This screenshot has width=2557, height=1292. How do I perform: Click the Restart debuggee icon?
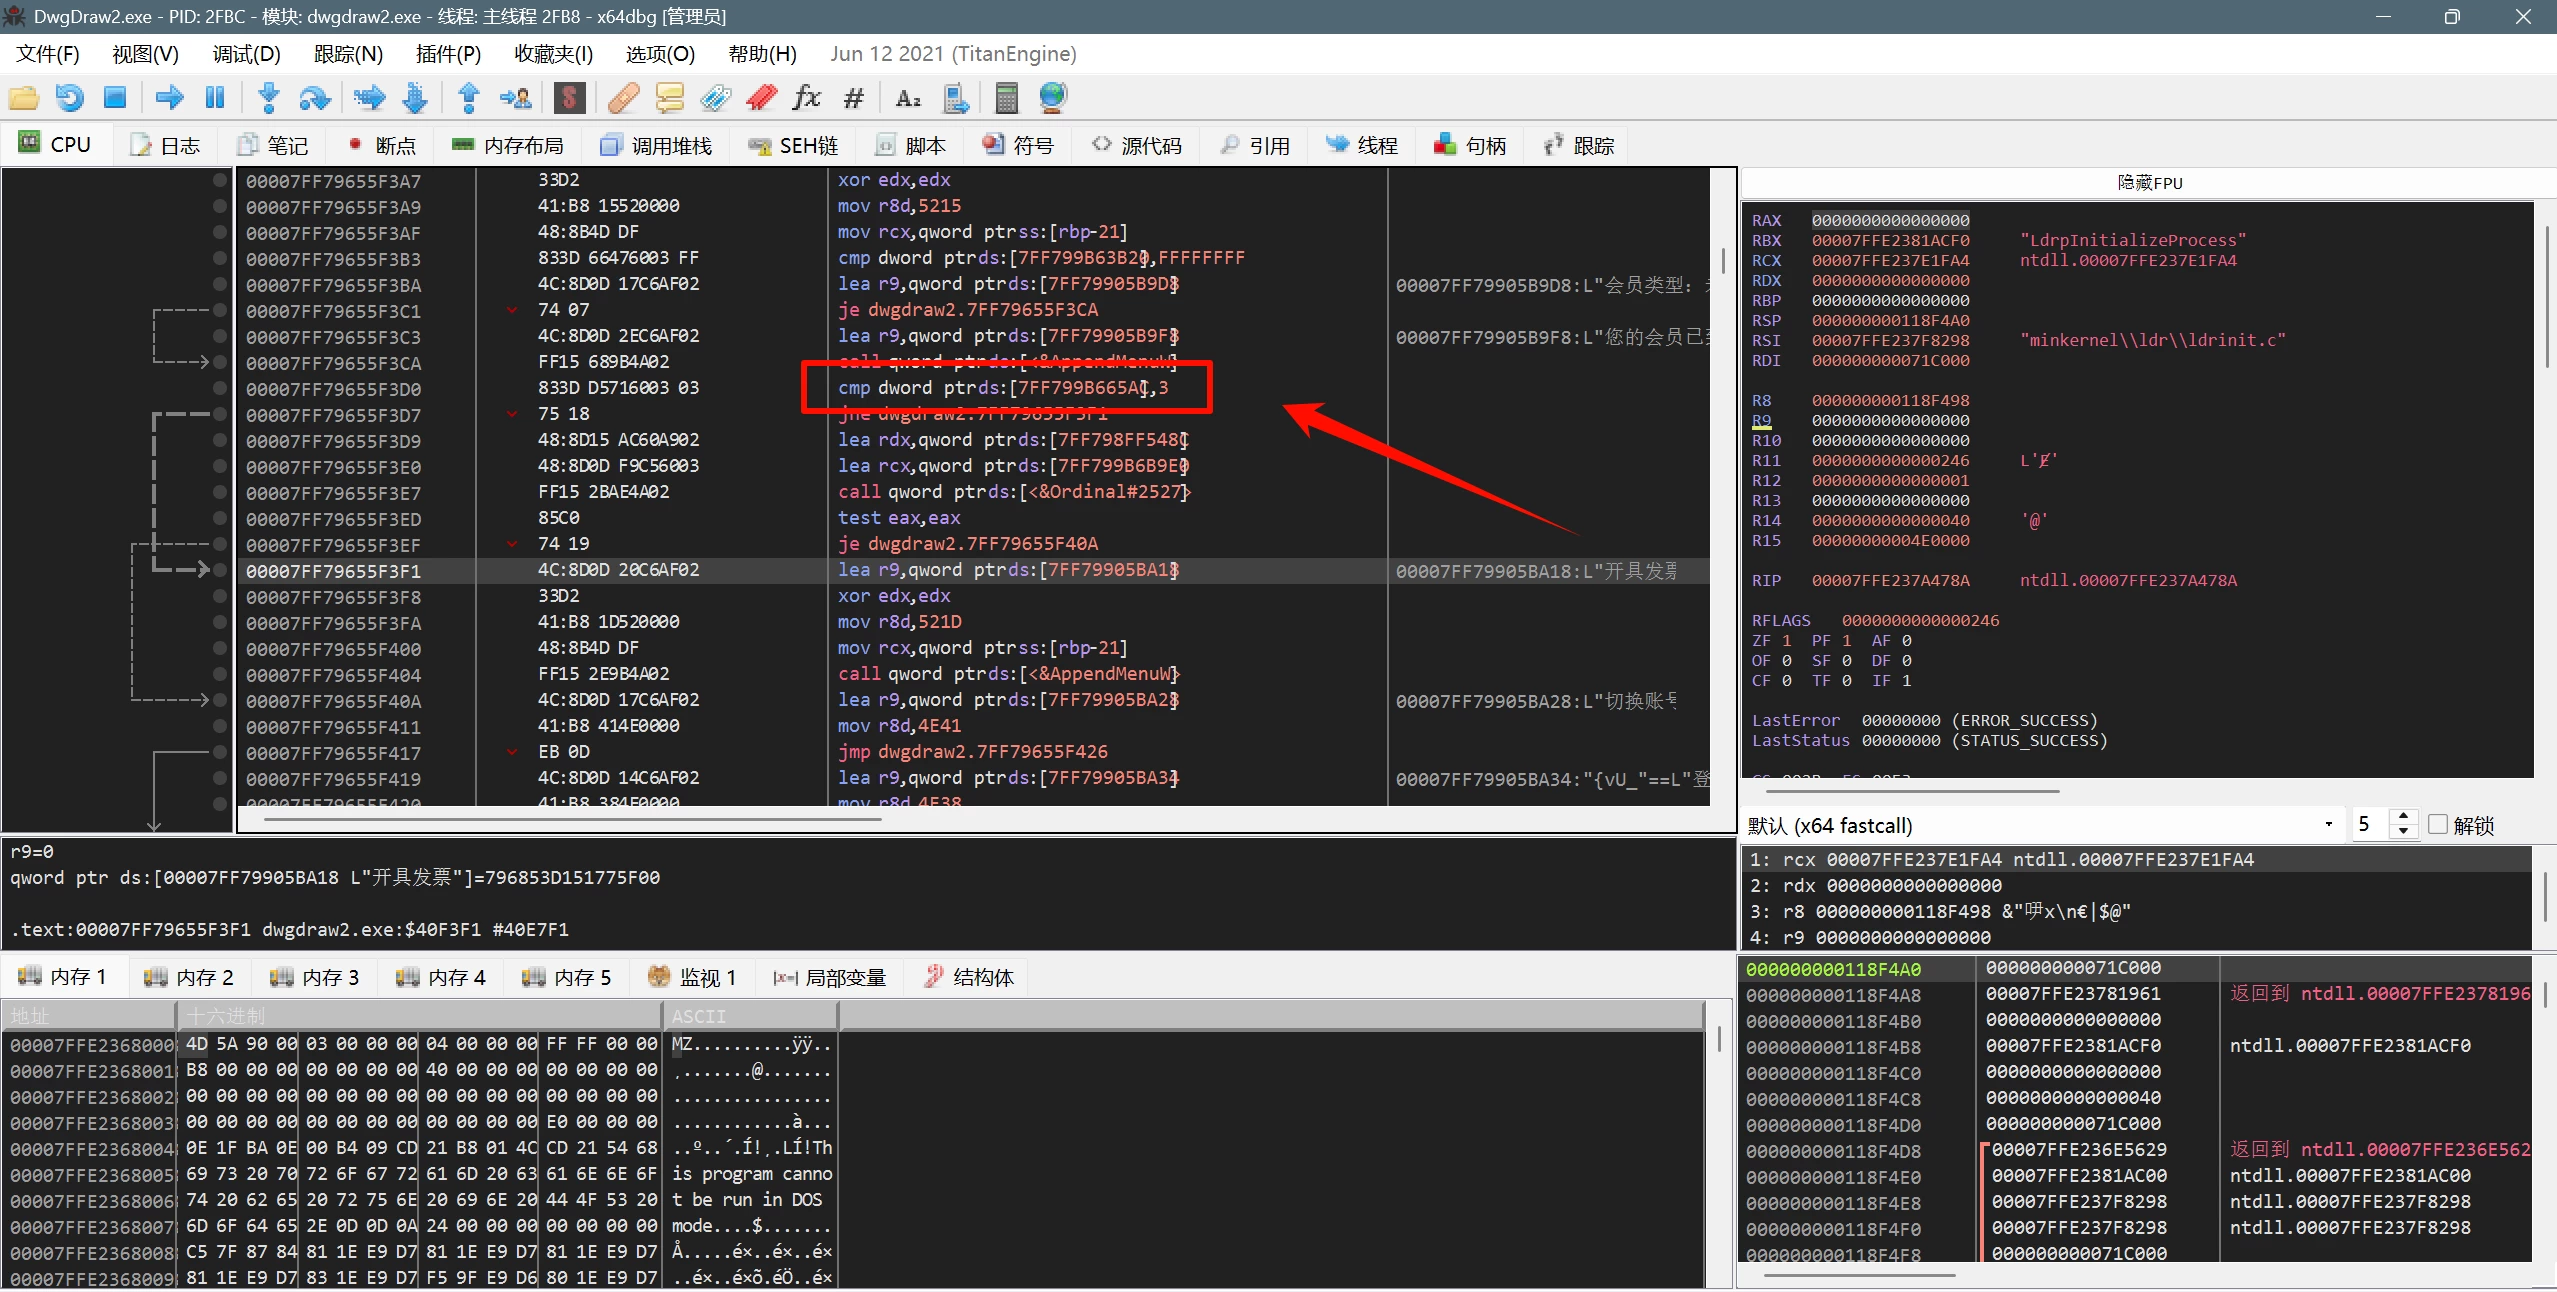click(69, 98)
